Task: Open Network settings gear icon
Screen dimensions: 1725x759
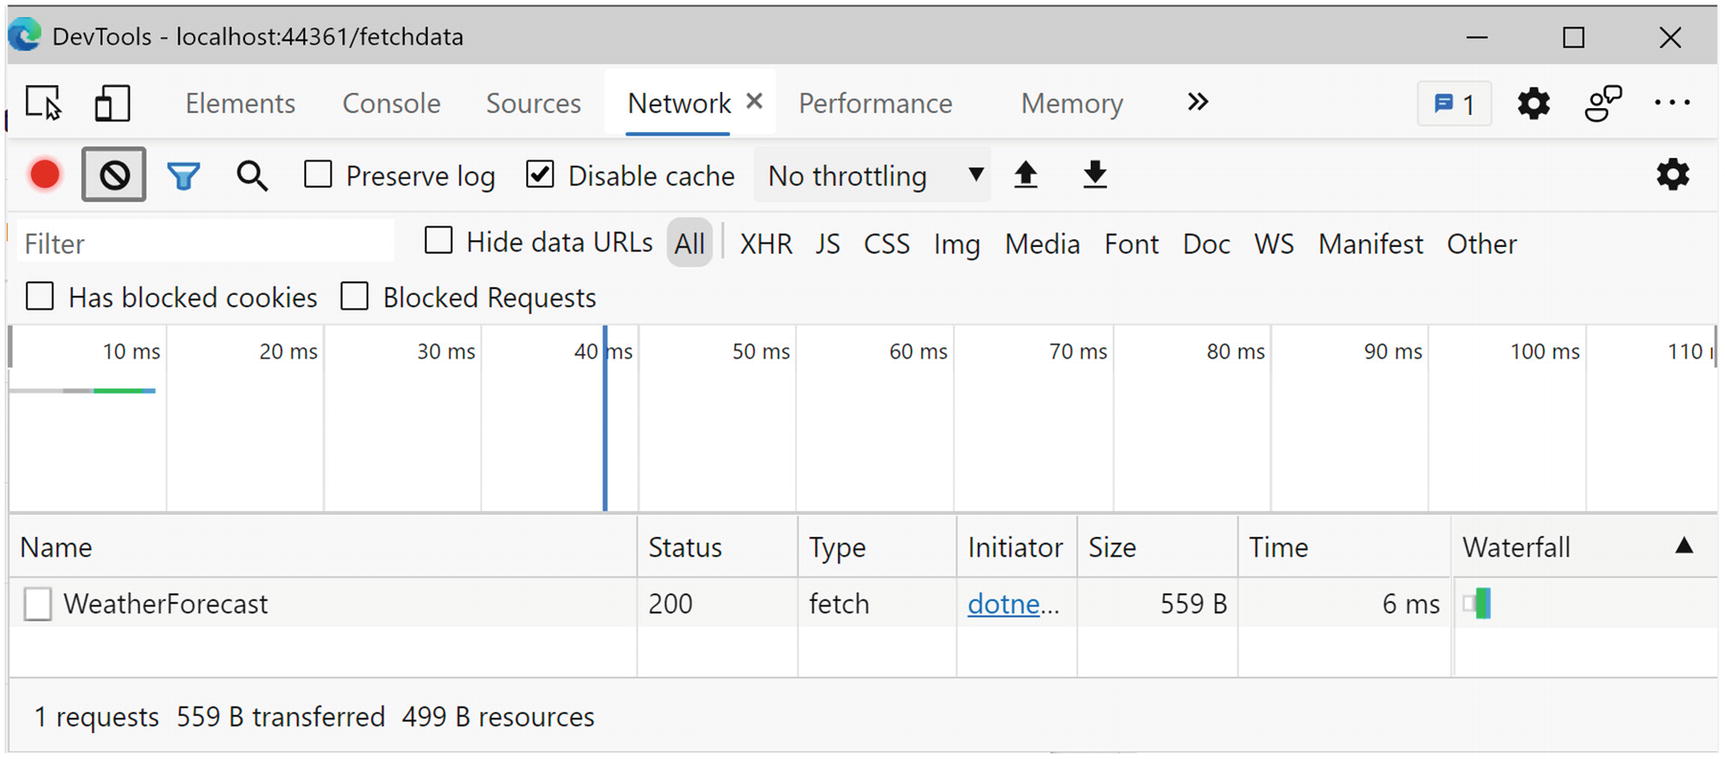Action: 1672,175
